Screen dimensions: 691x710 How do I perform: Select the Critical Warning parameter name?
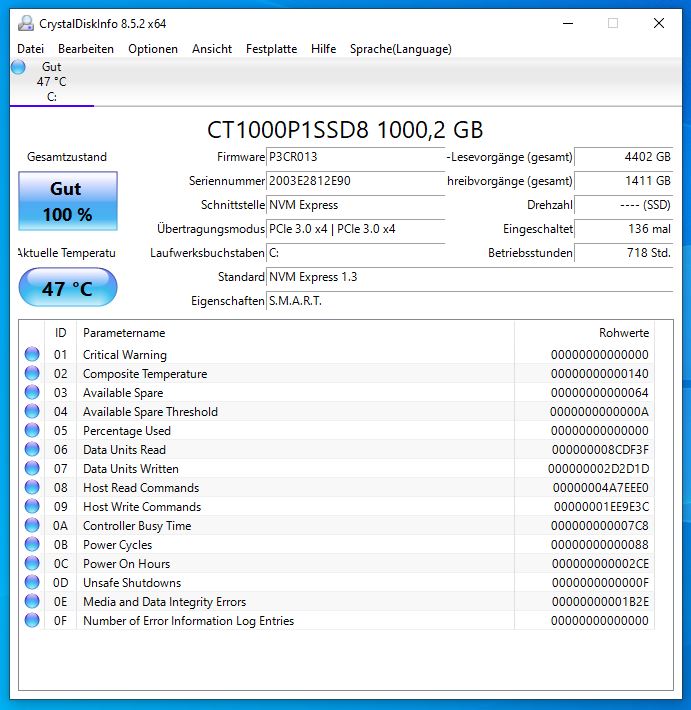coord(125,355)
